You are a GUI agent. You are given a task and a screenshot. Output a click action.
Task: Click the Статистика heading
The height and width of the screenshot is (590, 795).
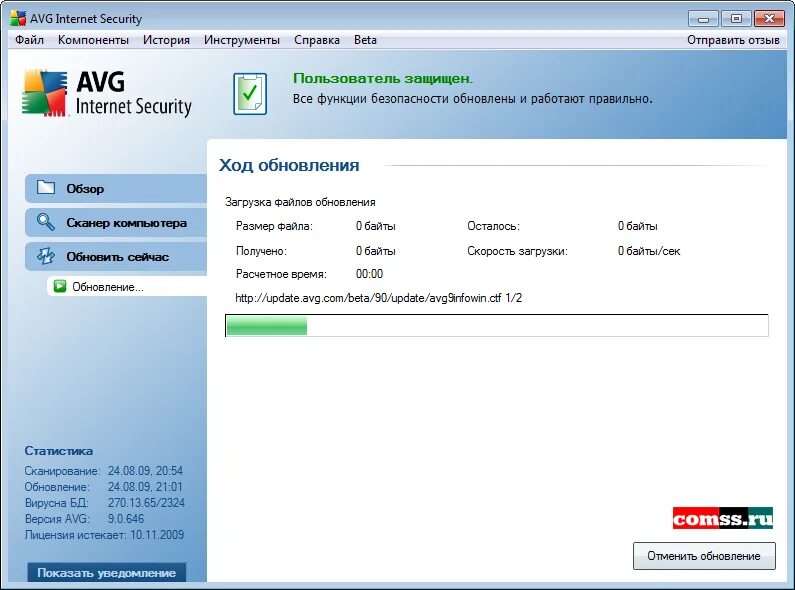coord(59,451)
